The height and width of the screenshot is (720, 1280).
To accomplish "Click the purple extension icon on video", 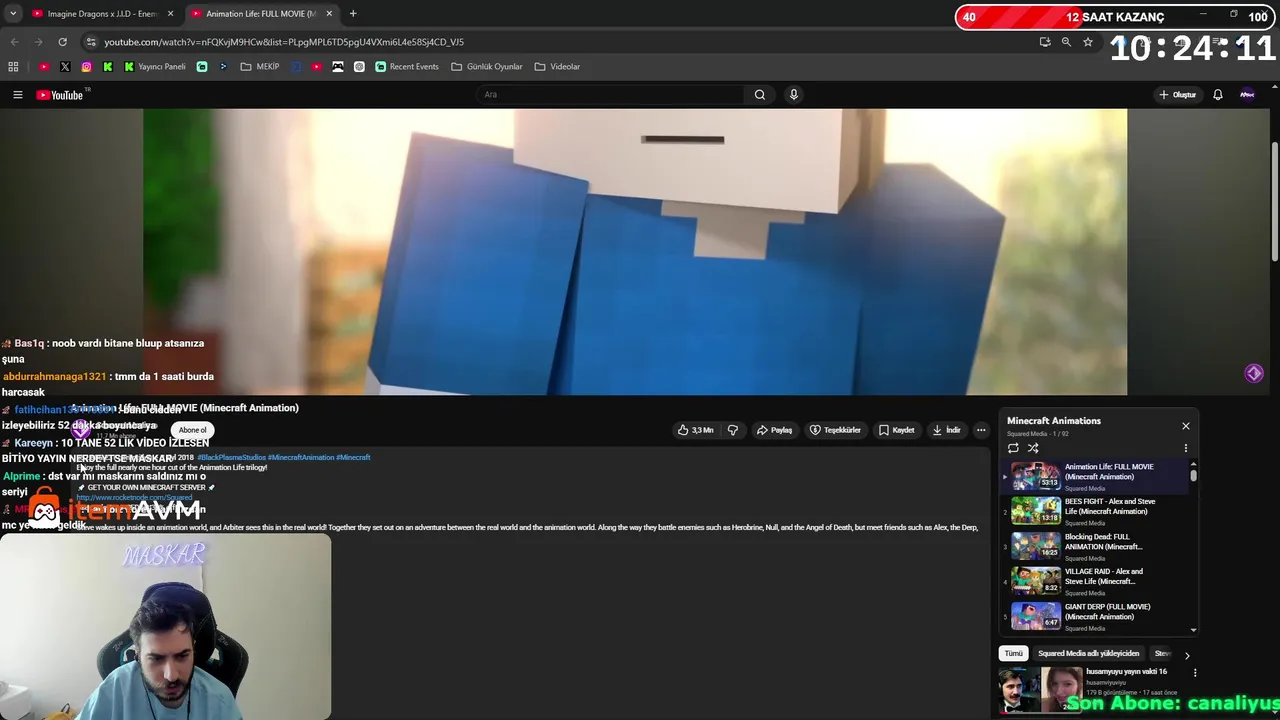I will pos(1254,373).
